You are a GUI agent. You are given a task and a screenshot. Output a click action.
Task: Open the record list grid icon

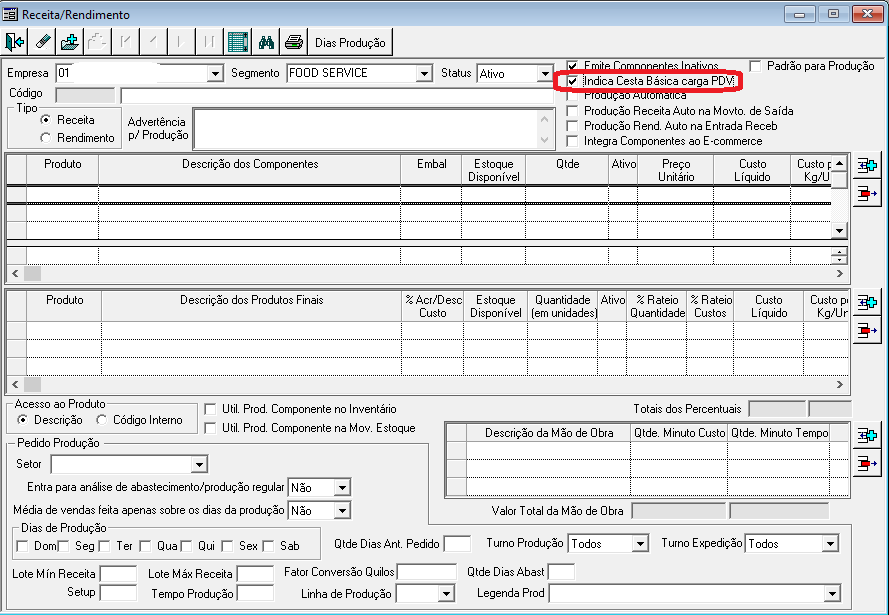[x=238, y=42]
